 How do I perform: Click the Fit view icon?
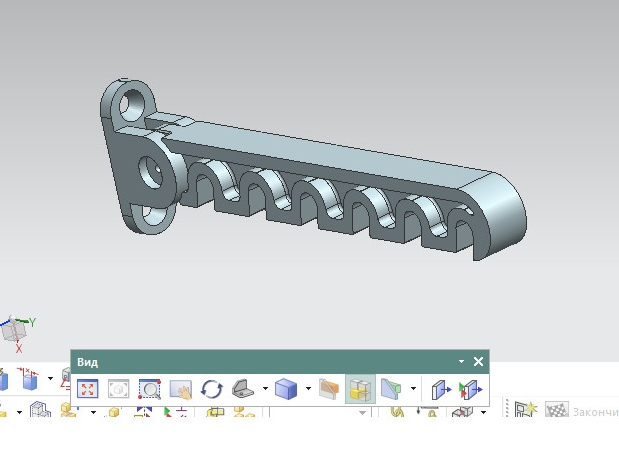pos(87,389)
